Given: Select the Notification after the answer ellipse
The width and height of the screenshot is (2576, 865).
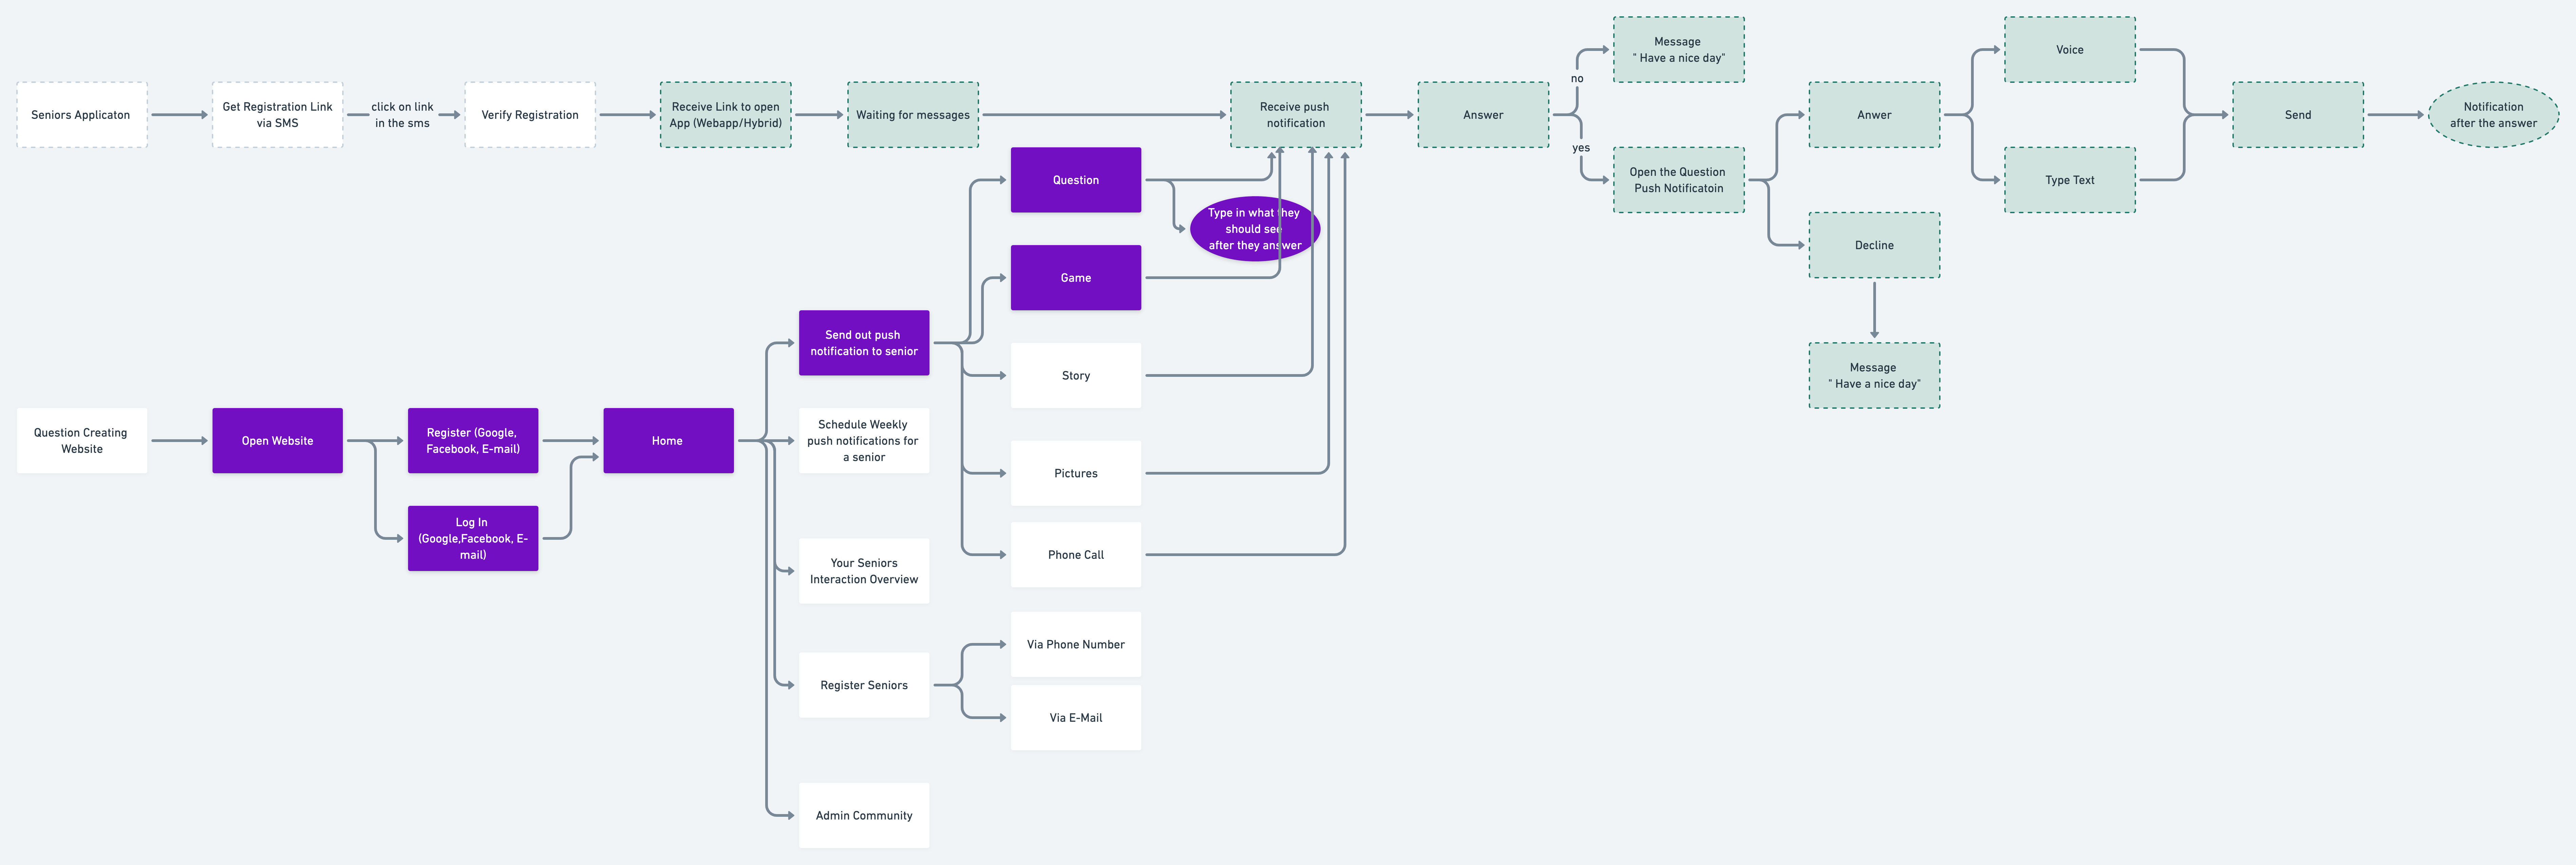Looking at the screenshot, I should (2493, 115).
